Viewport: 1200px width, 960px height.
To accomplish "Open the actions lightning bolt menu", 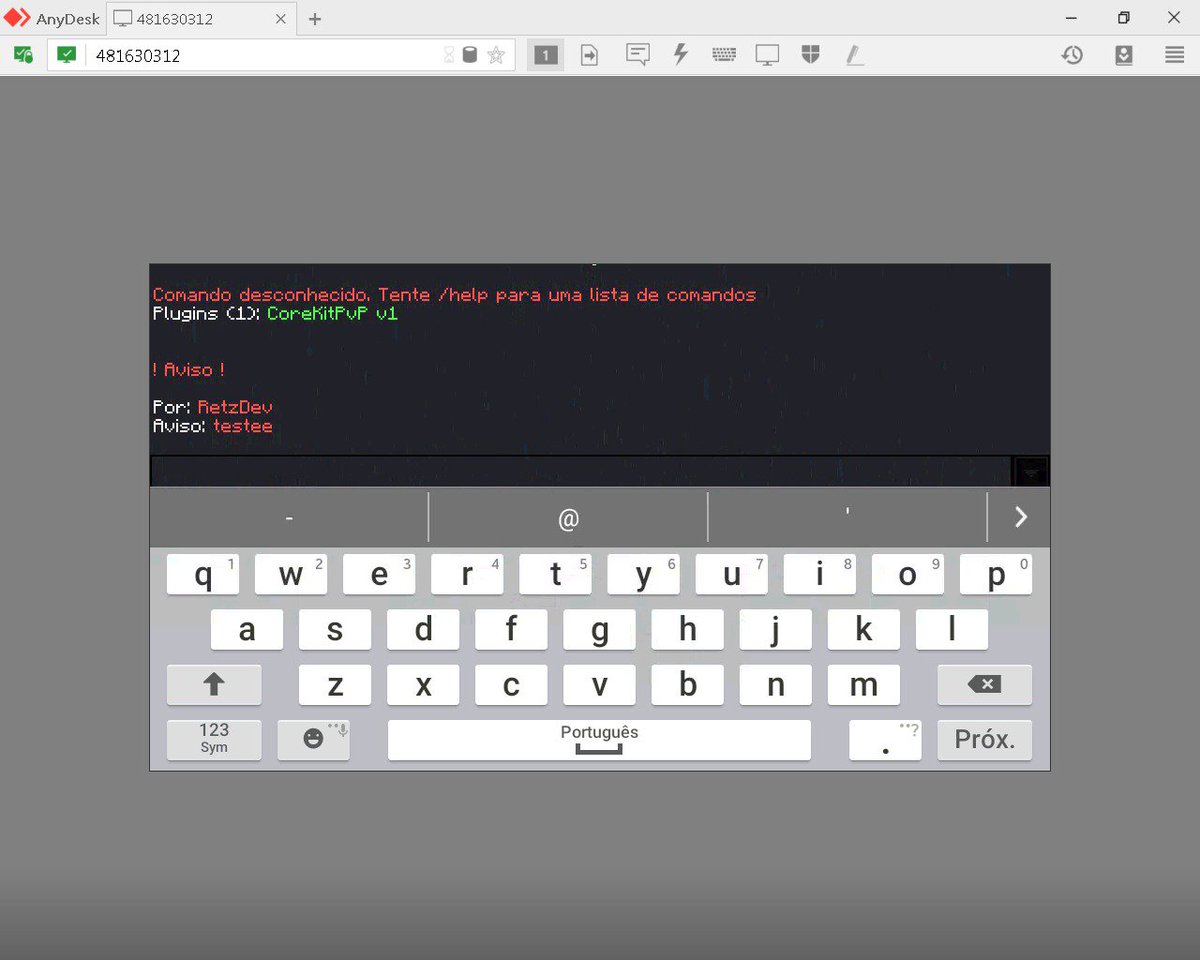I will coord(681,55).
